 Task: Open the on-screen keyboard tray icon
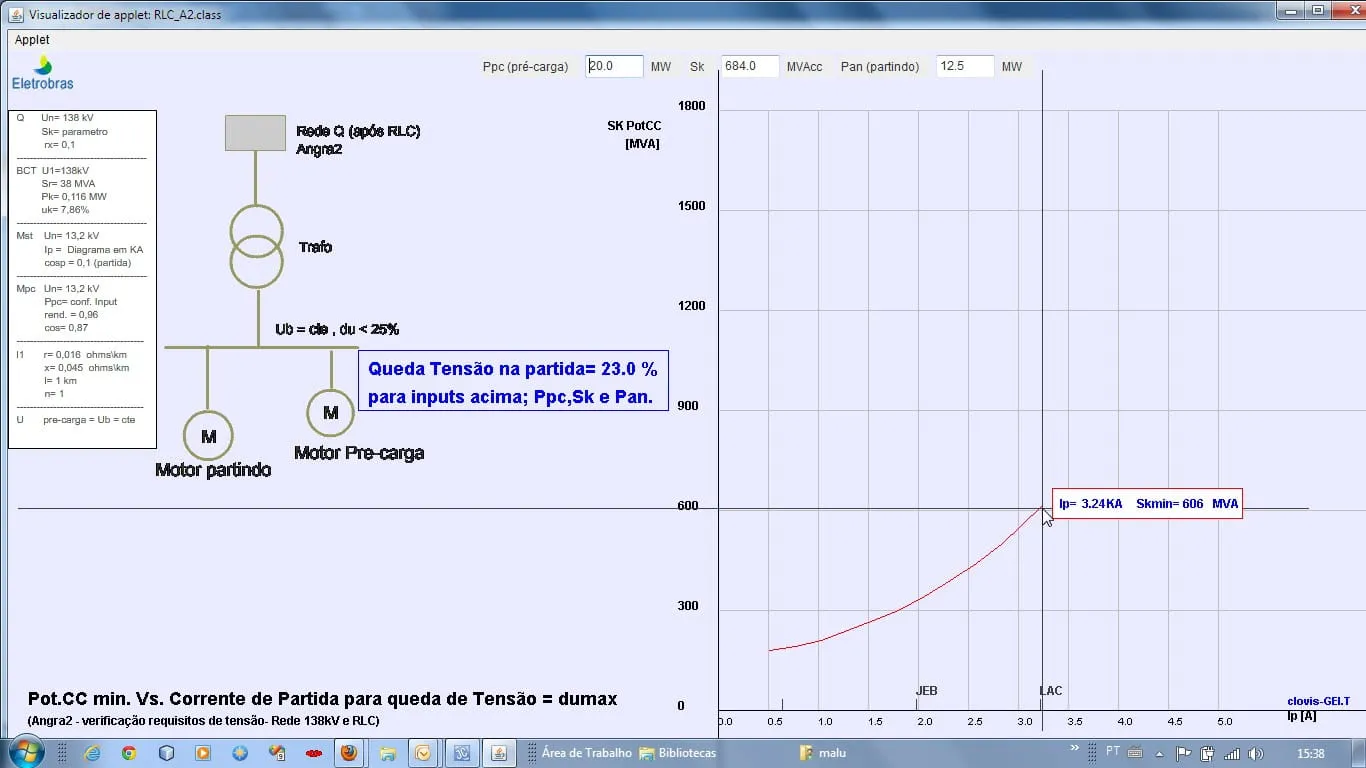[1134, 753]
